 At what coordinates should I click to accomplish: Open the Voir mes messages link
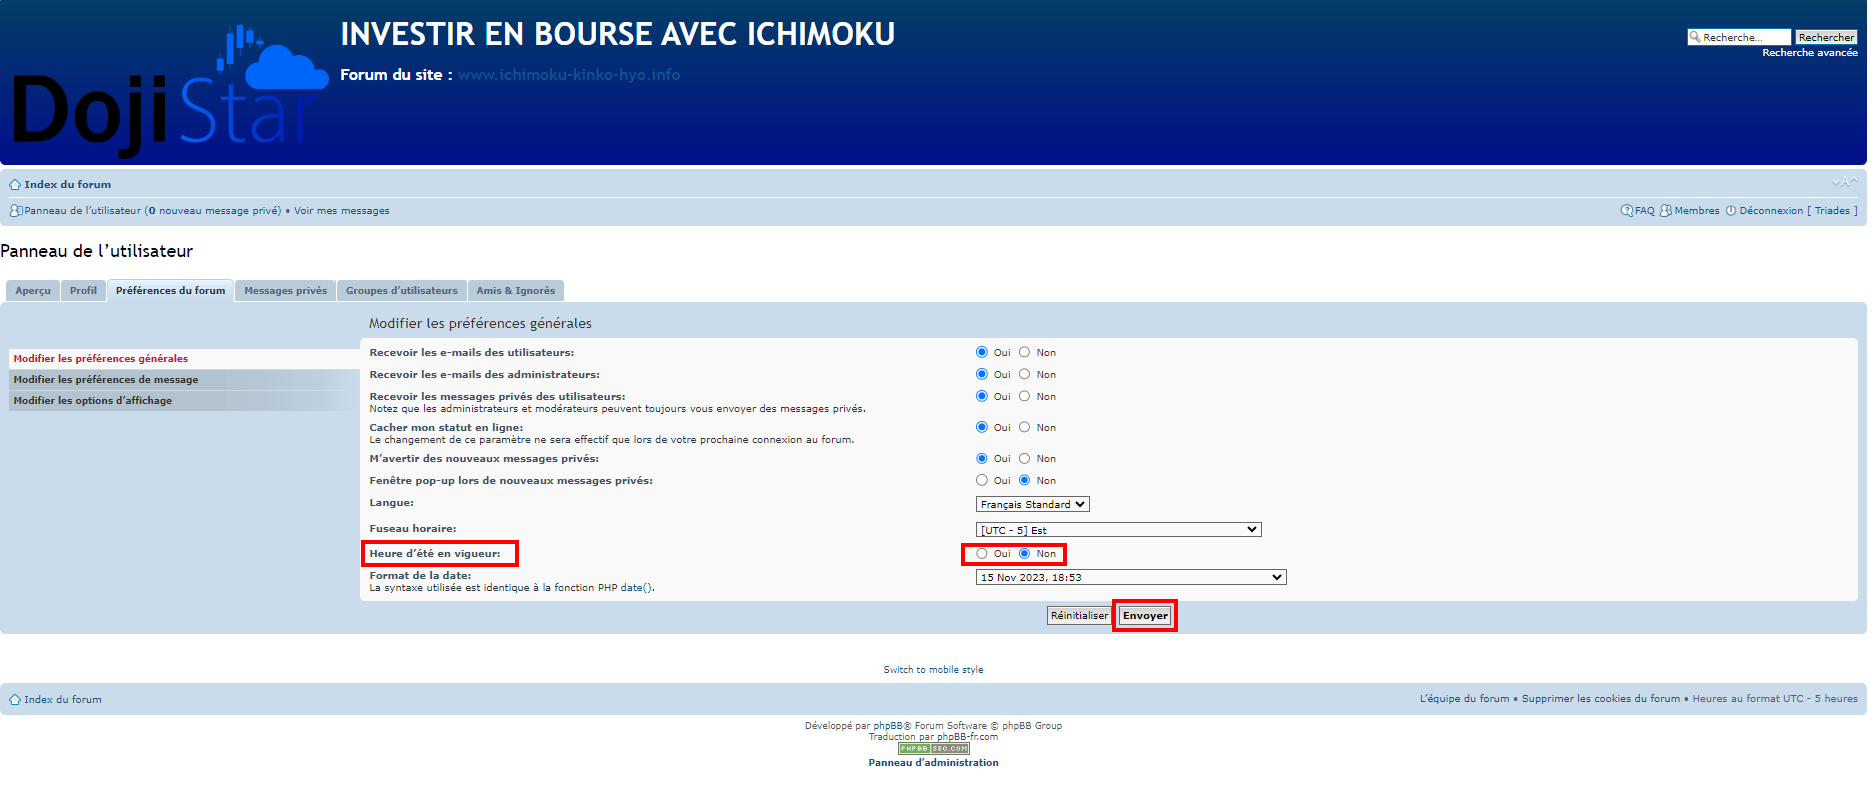point(342,211)
